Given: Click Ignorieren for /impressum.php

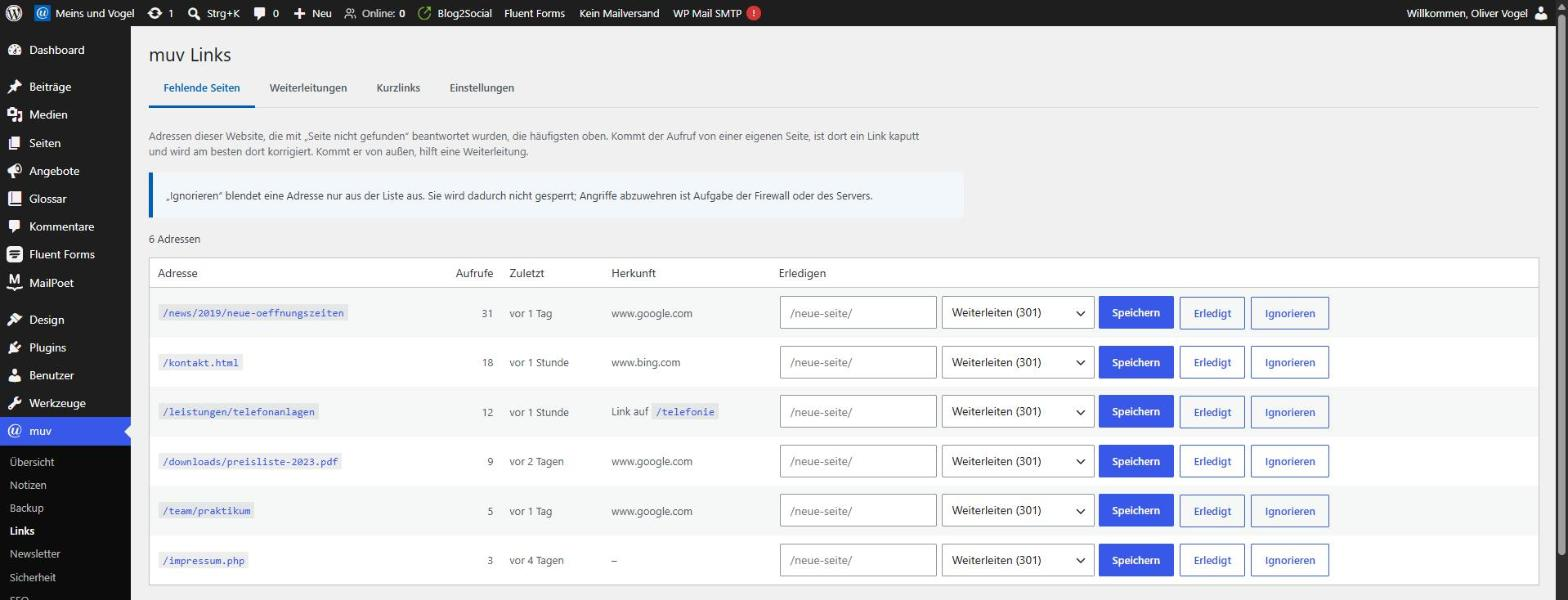Looking at the screenshot, I should [x=1290, y=560].
